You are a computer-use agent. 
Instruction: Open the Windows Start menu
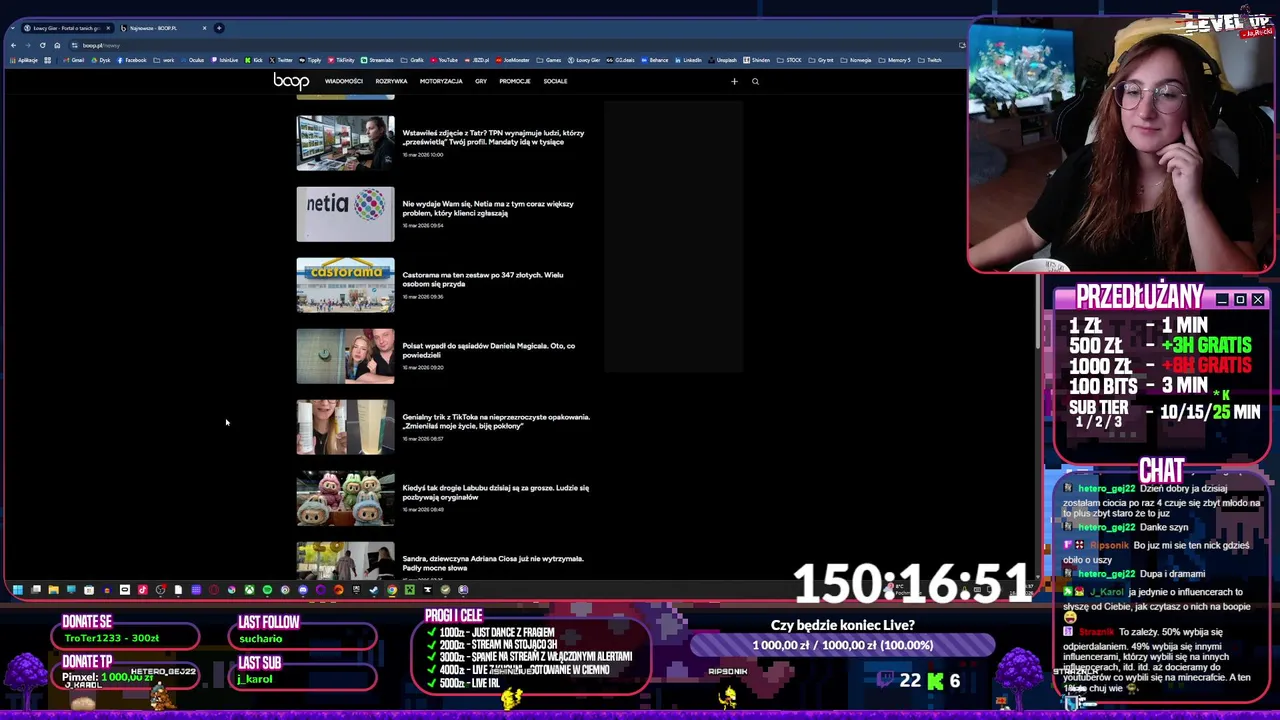tap(17, 590)
